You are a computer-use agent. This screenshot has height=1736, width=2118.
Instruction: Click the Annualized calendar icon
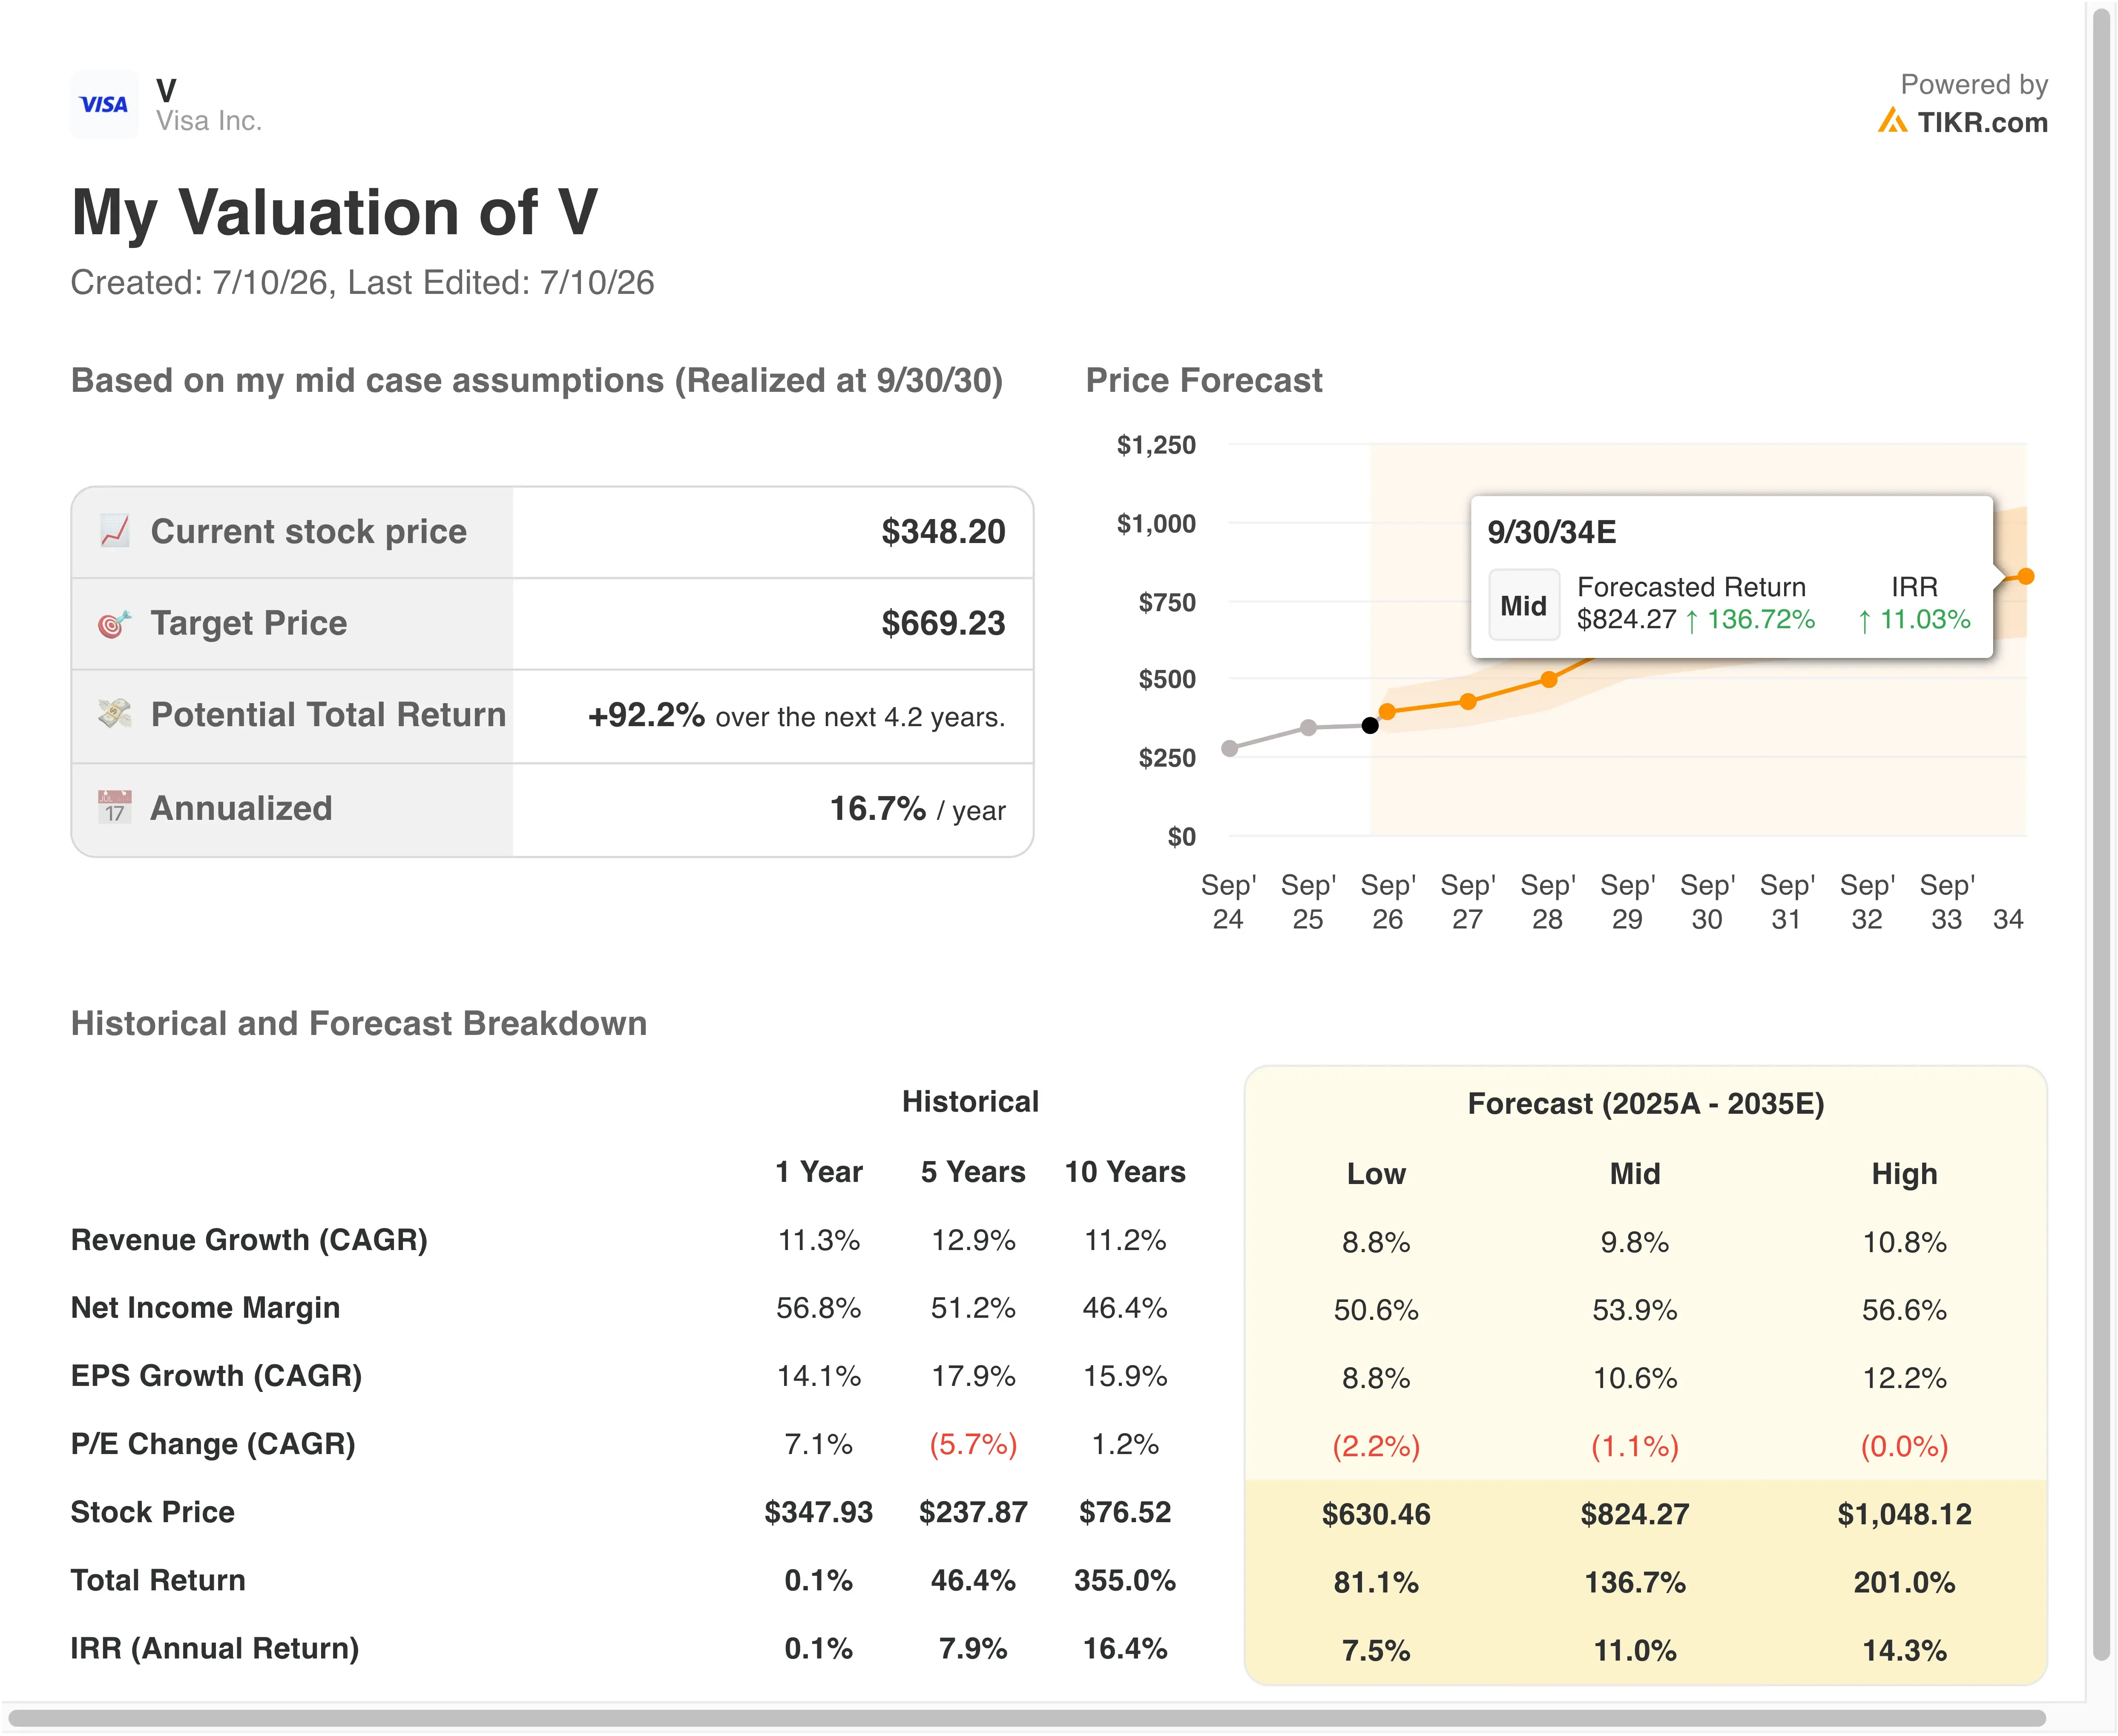115,807
